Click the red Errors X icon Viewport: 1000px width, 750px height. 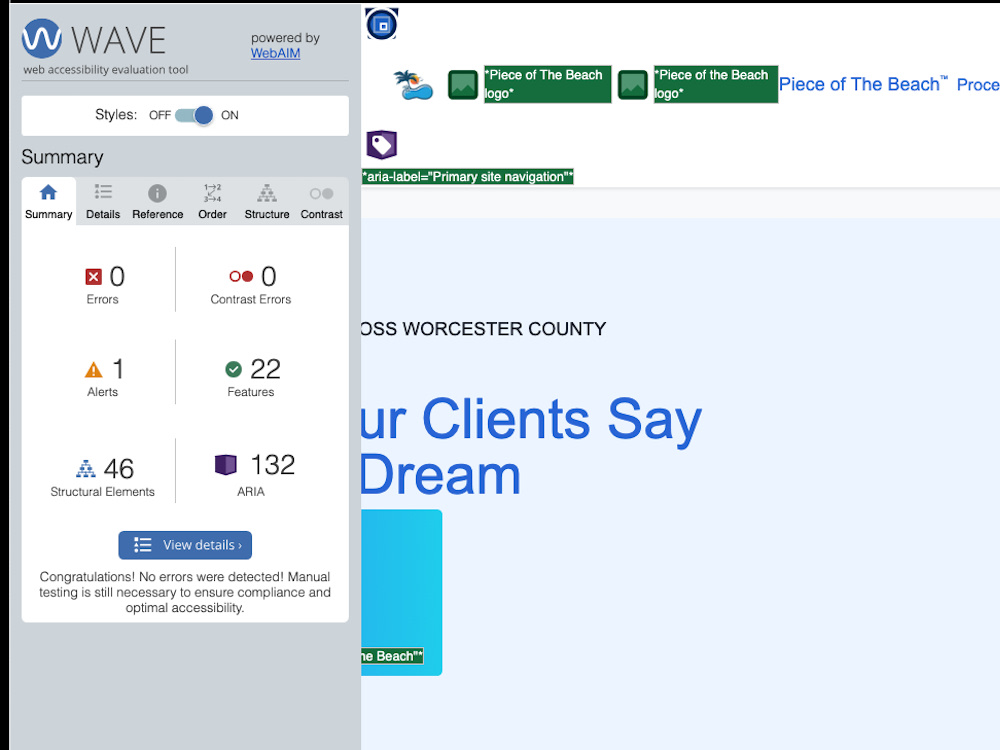tap(94, 277)
